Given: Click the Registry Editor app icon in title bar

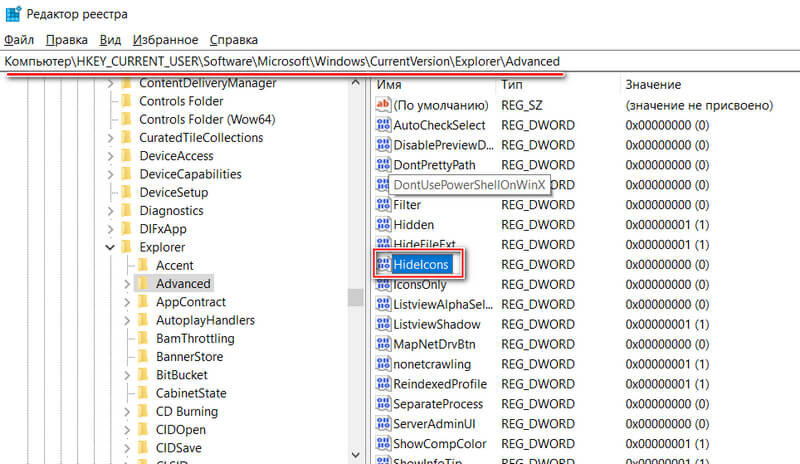Looking at the screenshot, I should coord(13,14).
